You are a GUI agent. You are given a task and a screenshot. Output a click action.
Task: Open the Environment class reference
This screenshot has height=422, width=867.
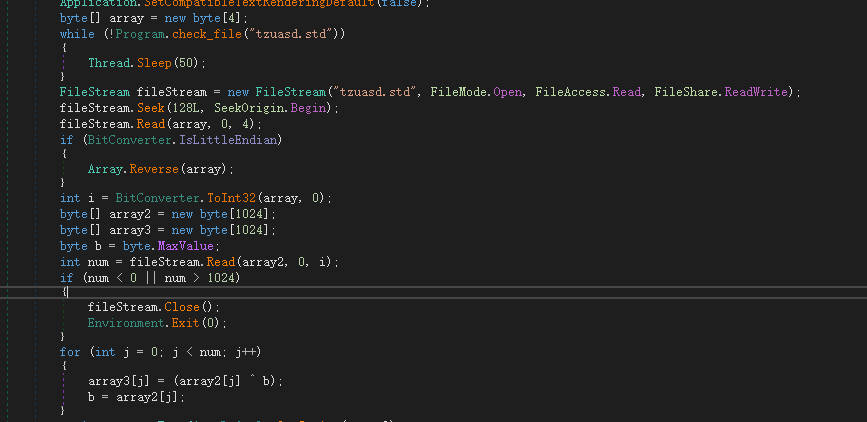[125, 323]
